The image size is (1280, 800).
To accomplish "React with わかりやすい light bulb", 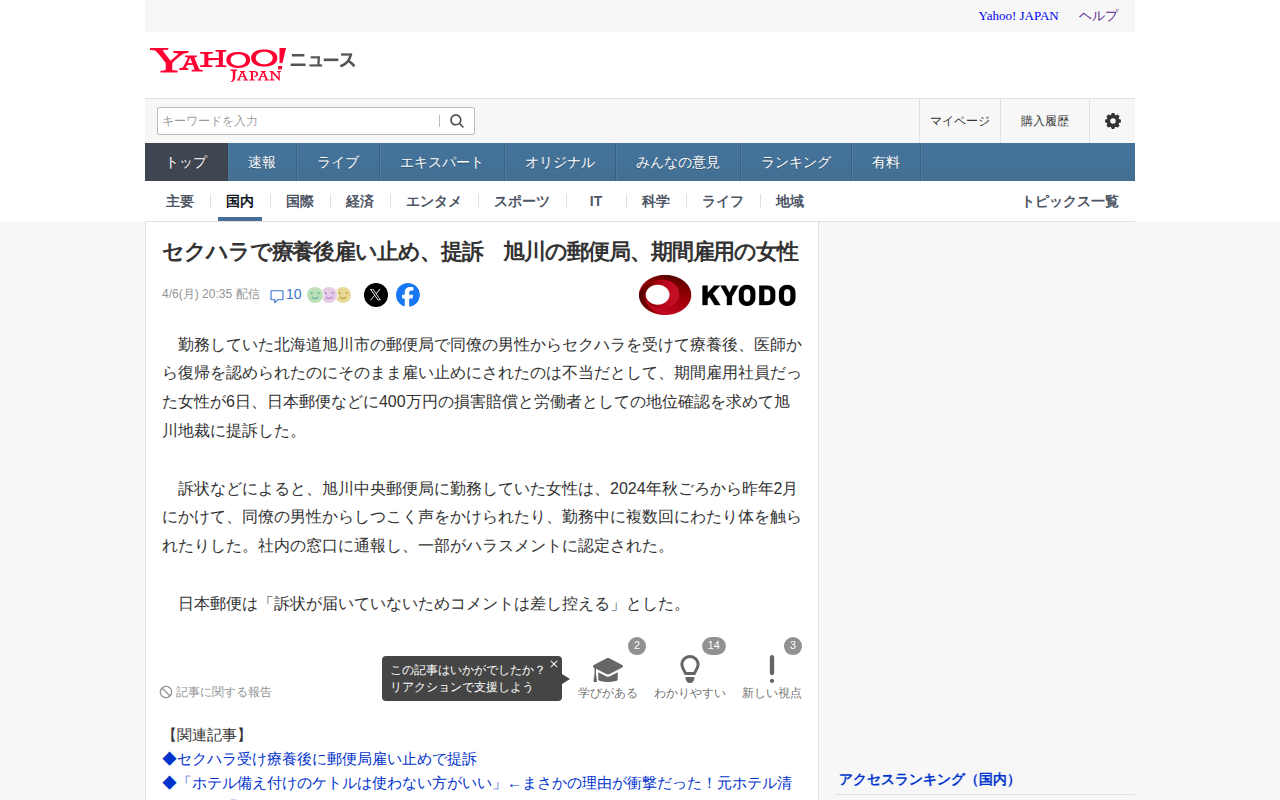I will pyautogui.click(x=690, y=678).
